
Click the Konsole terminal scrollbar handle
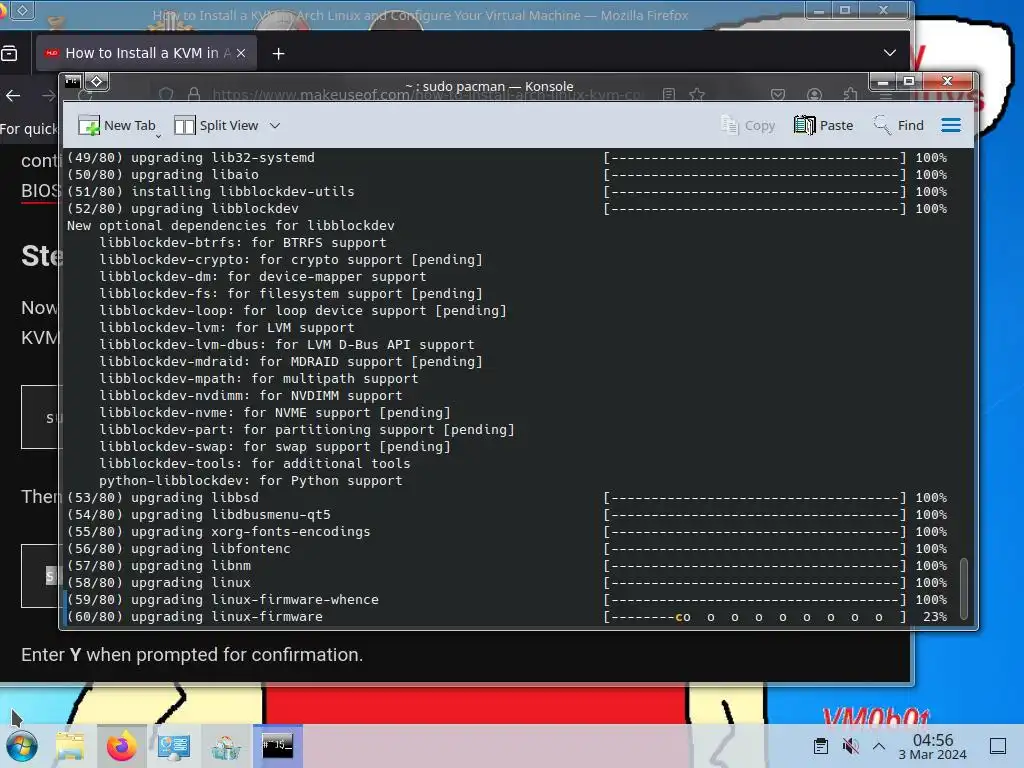click(x=963, y=588)
